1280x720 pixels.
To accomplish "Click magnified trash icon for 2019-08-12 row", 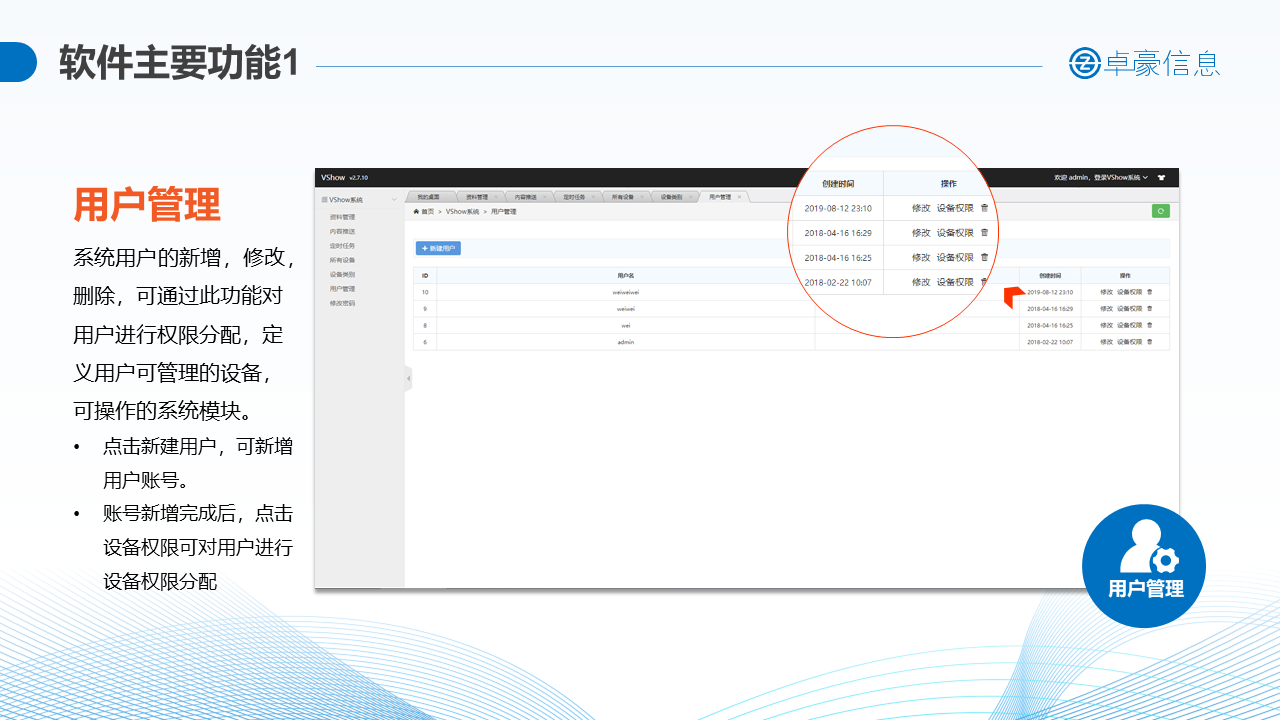I will click(x=984, y=208).
